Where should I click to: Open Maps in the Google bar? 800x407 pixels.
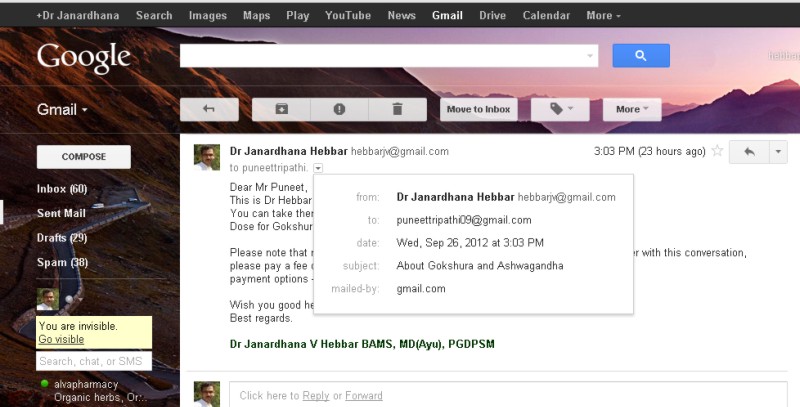point(257,15)
